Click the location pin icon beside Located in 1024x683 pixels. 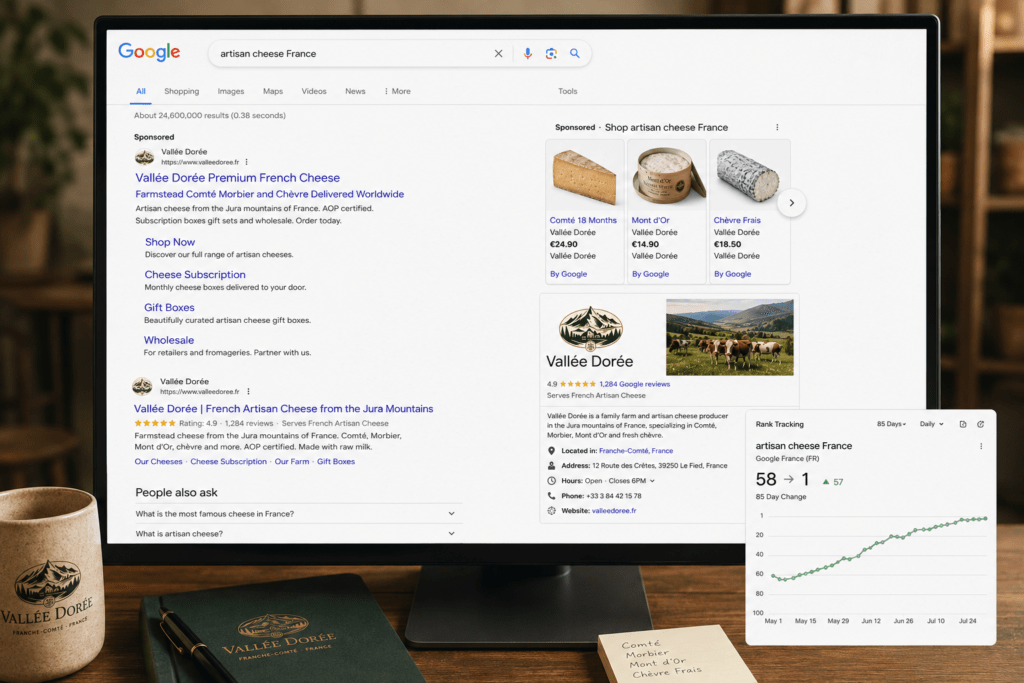coord(551,451)
